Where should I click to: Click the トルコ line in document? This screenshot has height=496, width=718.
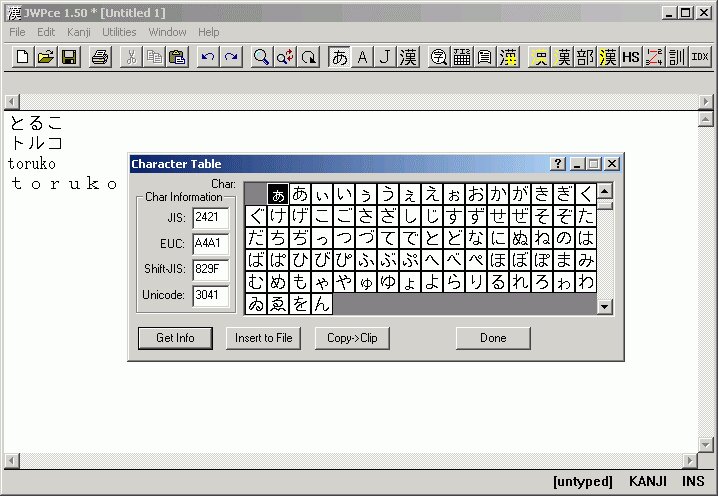coord(36,143)
